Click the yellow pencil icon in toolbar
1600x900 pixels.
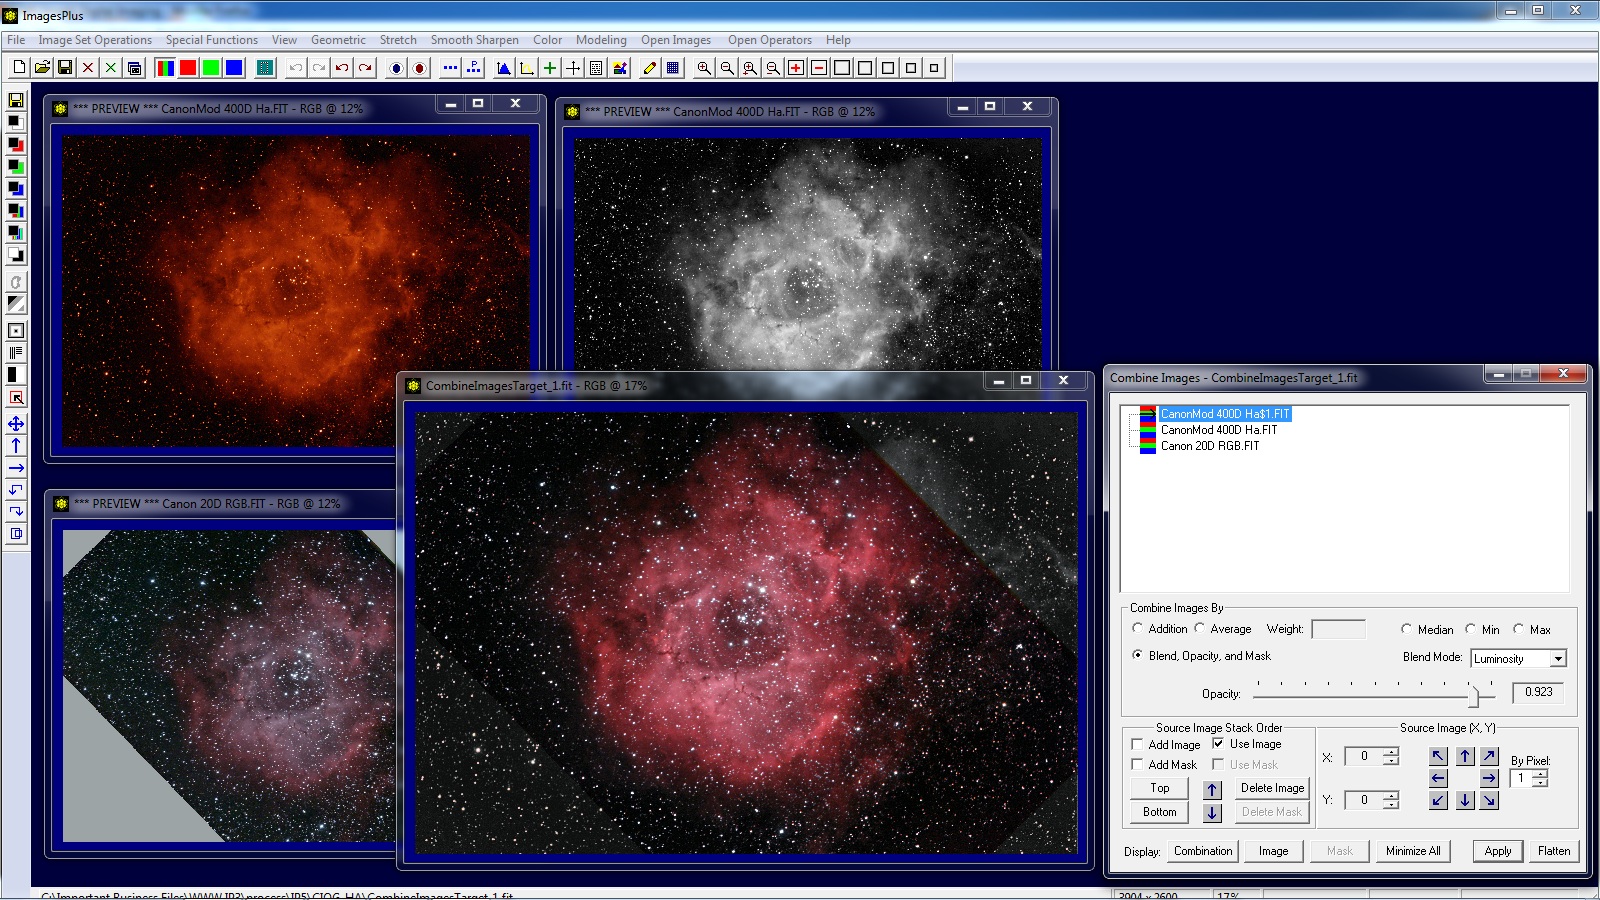650,68
